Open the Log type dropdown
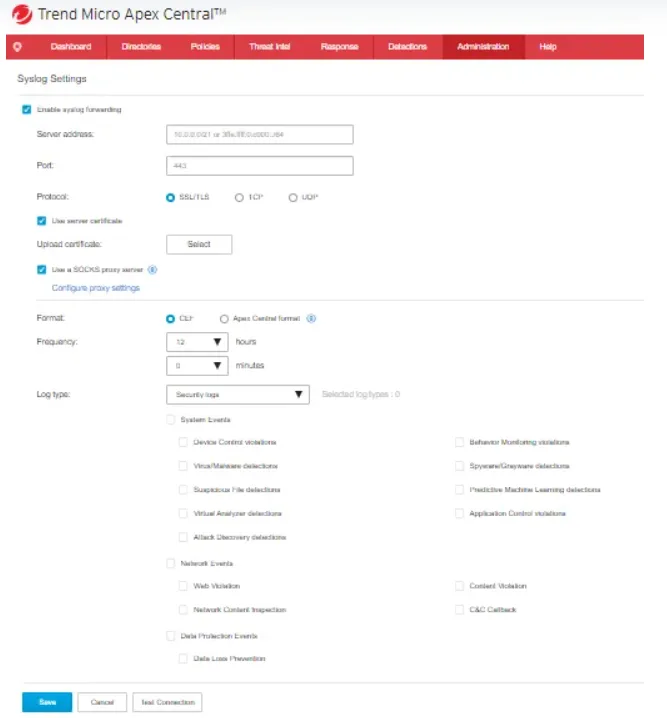 point(238,395)
